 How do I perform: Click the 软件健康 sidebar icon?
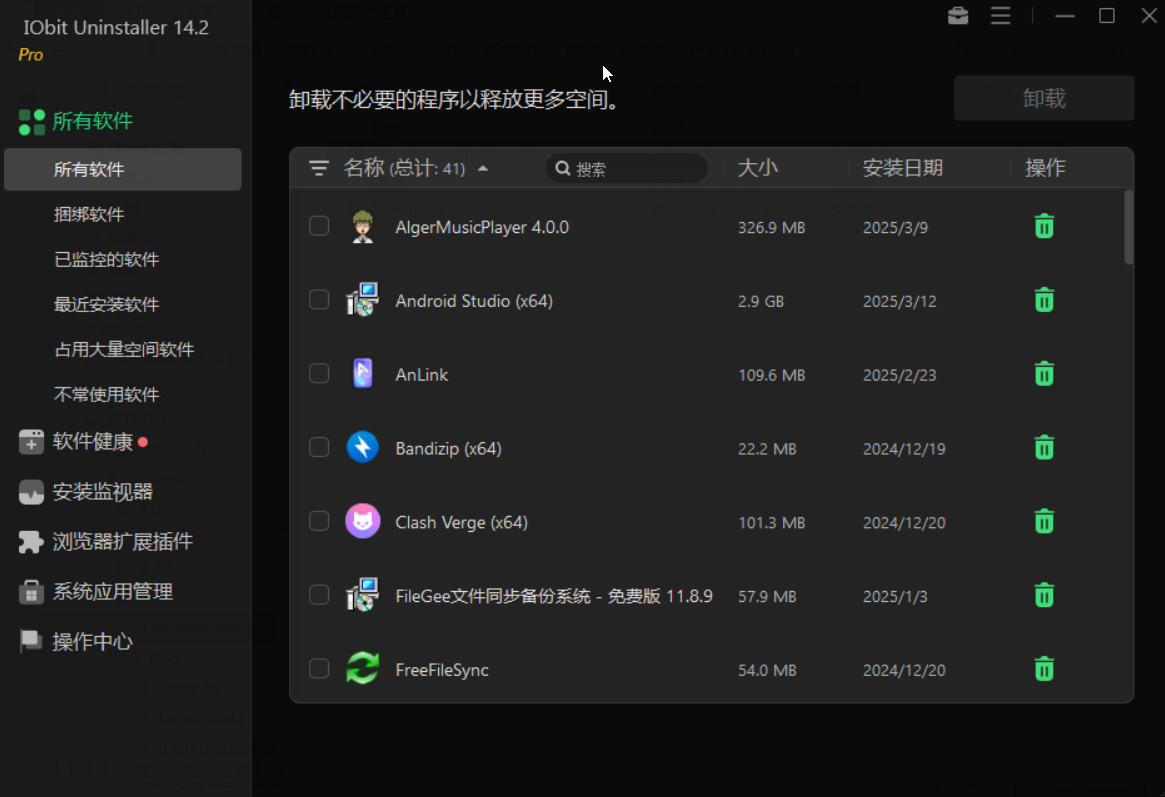coord(31,442)
